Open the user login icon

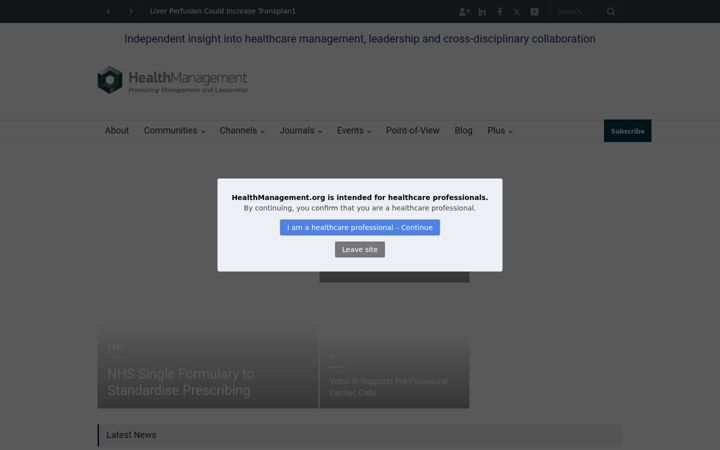(464, 12)
